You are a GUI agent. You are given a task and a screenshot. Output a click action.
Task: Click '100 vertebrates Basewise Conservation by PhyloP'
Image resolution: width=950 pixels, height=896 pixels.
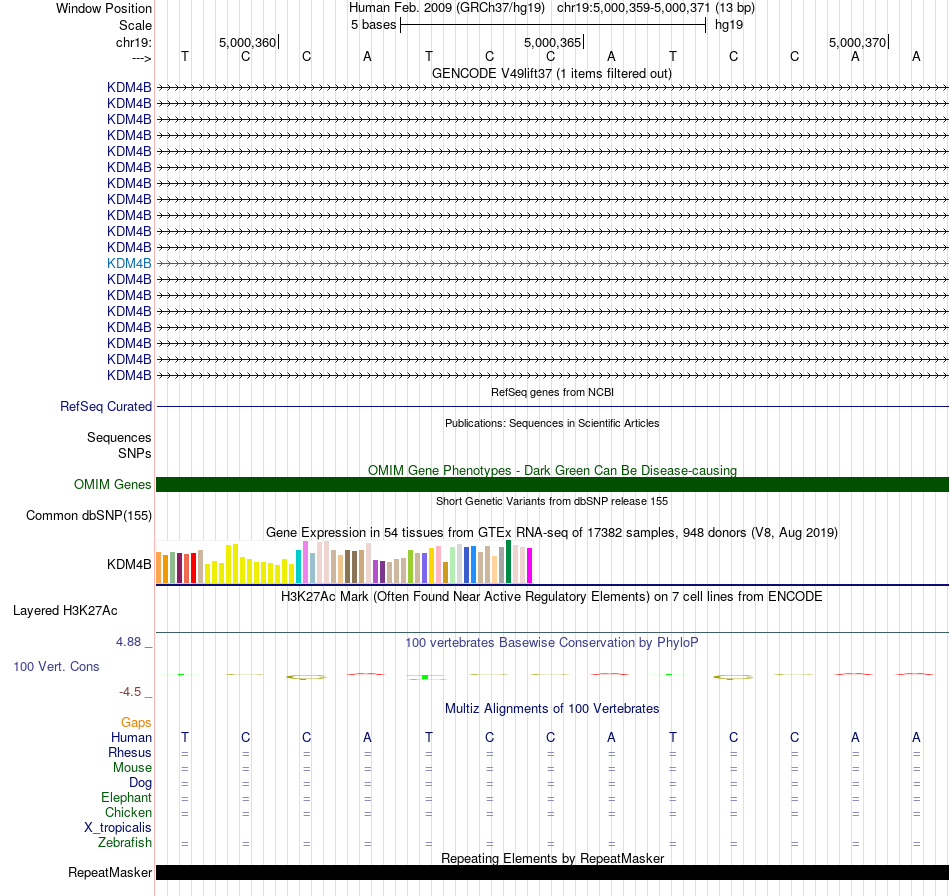[x=552, y=643]
